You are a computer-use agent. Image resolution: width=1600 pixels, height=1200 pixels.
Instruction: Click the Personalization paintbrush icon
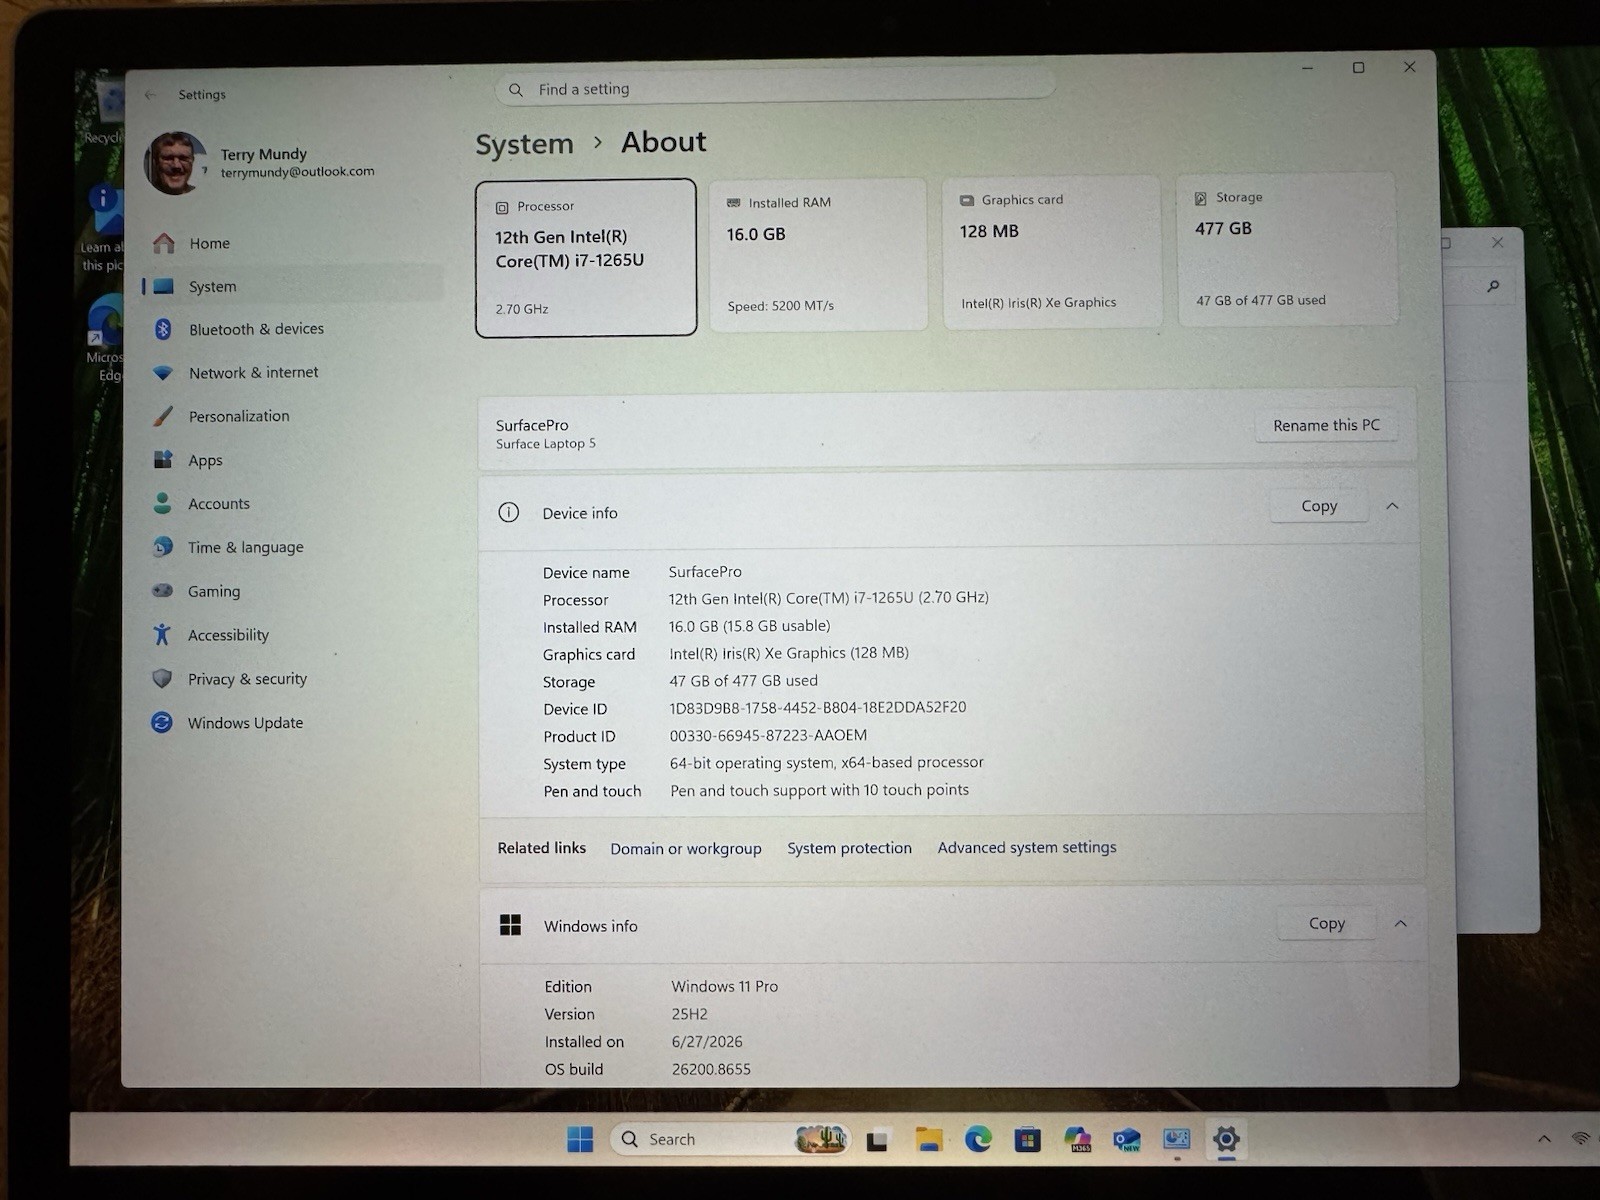pyautogui.click(x=163, y=416)
